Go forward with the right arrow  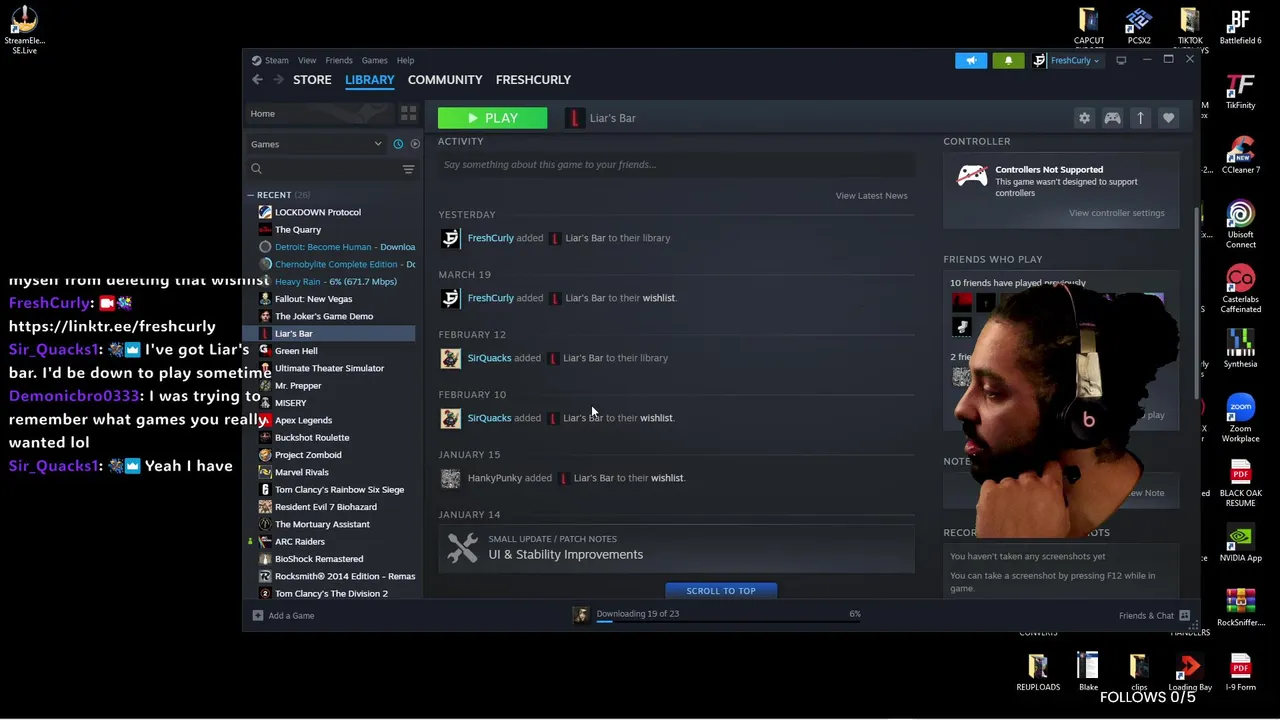point(278,80)
